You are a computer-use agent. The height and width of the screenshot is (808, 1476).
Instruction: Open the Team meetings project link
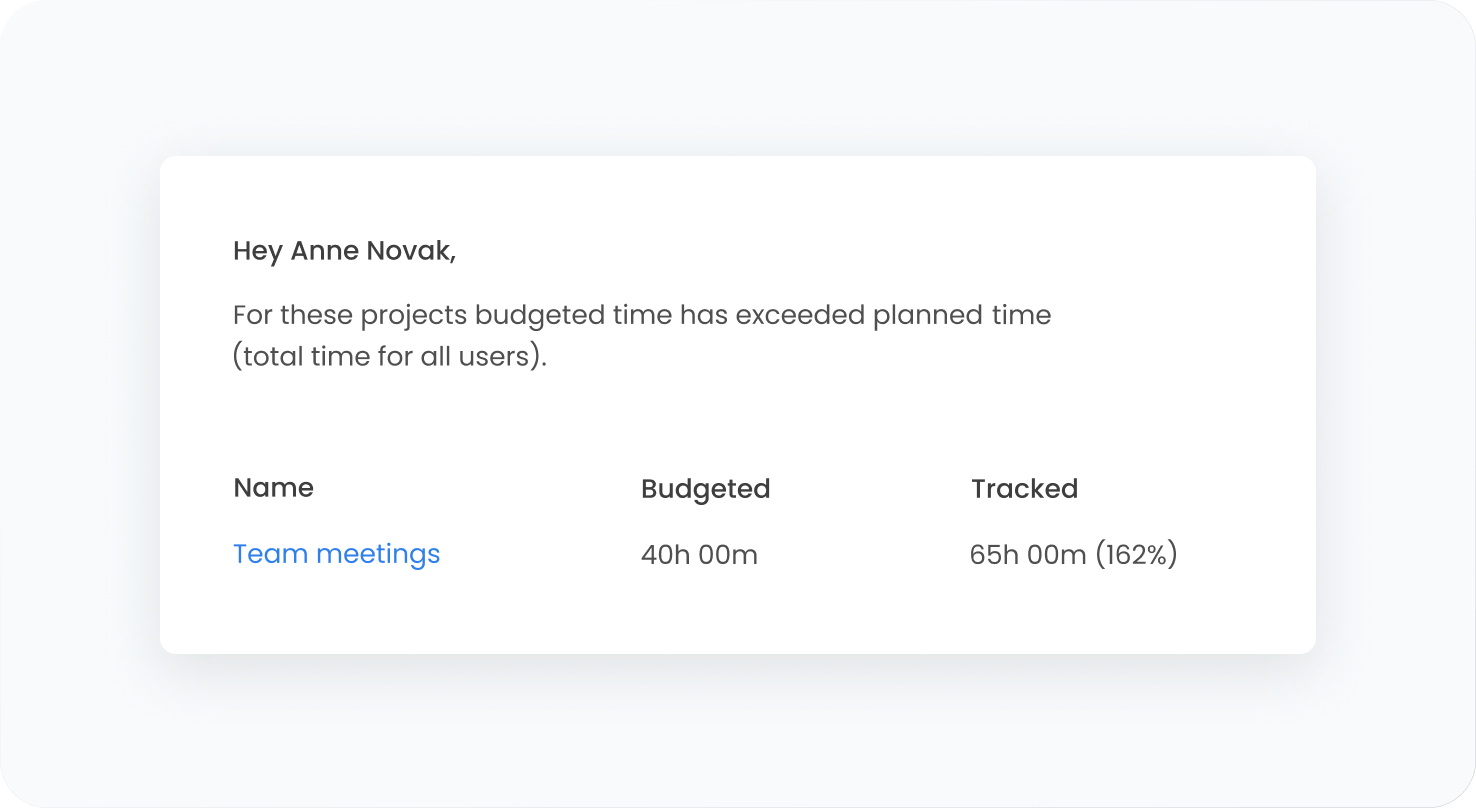point(336,554)
